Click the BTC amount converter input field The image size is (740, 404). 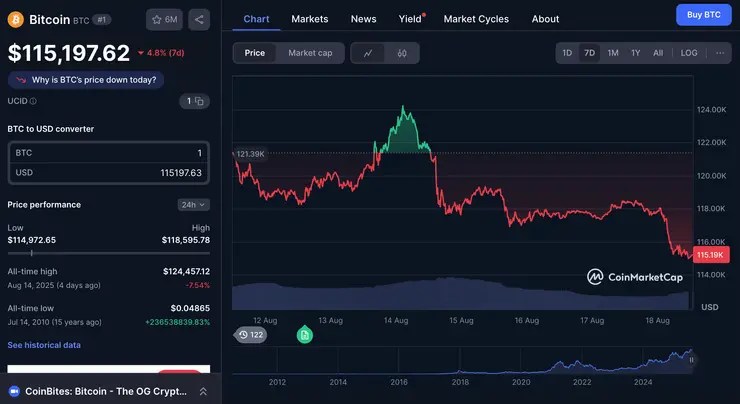pos(108,153)
